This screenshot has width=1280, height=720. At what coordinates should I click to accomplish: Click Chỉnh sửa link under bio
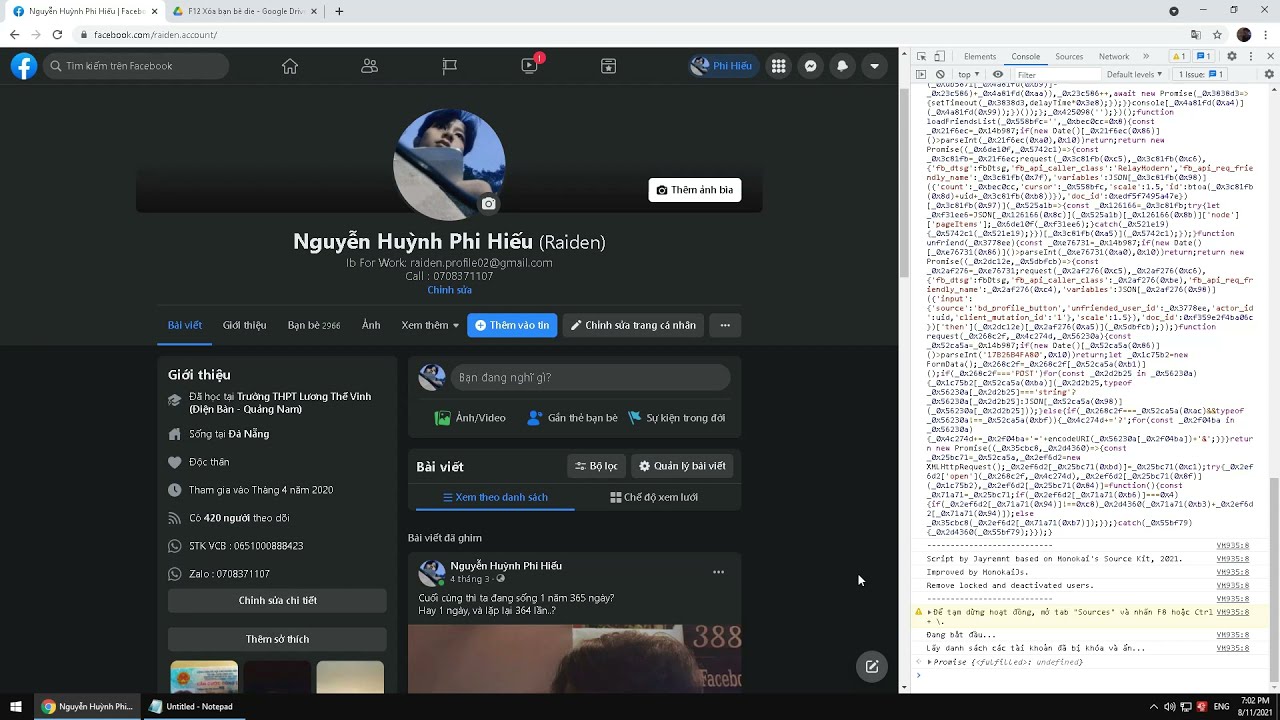pos(449,290)
